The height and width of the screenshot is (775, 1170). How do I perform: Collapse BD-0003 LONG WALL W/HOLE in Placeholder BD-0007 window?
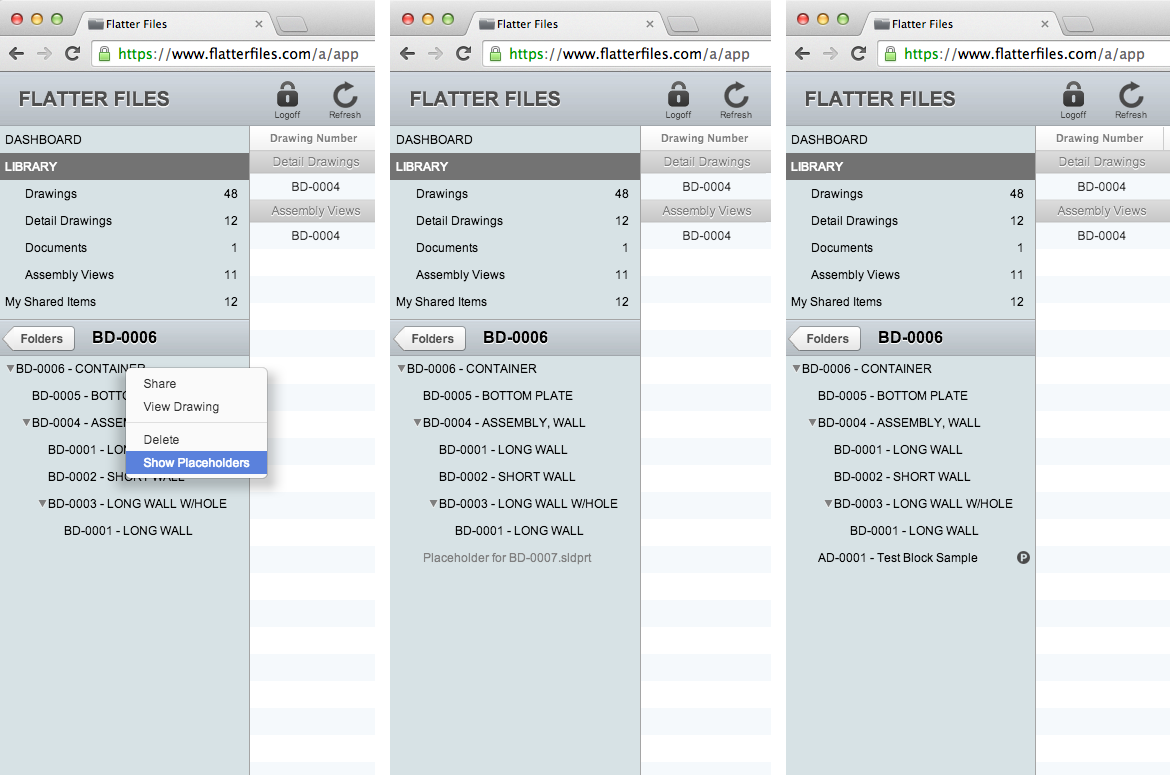[x=434, y=503]
